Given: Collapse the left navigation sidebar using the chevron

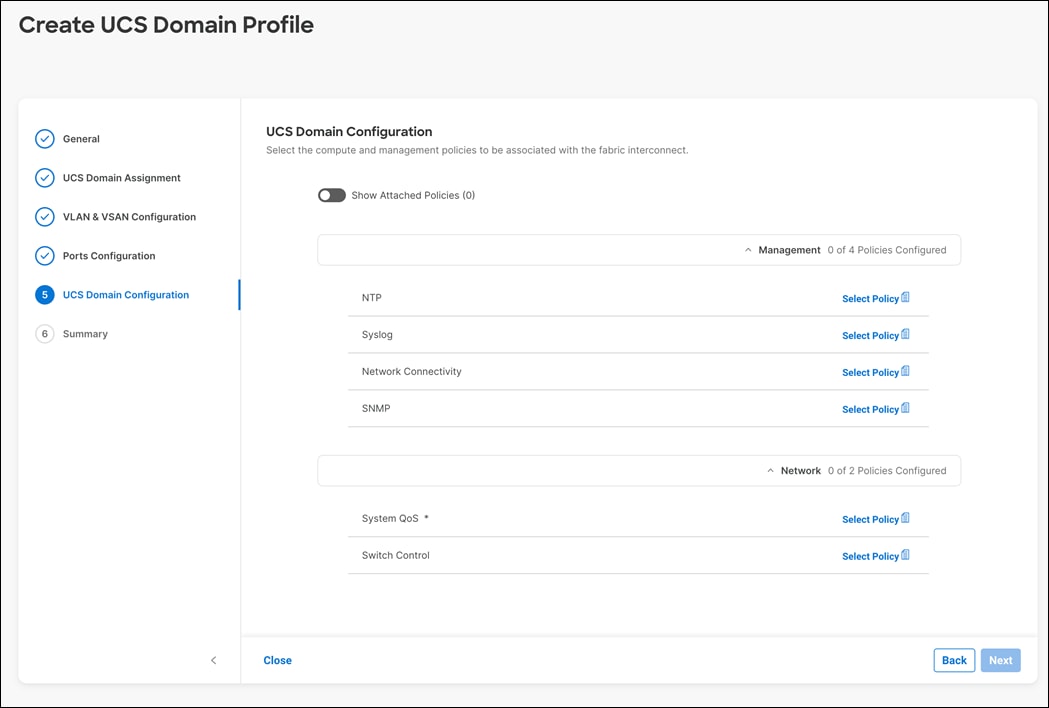Looking at the screenshot, I should tap(213, 660).
